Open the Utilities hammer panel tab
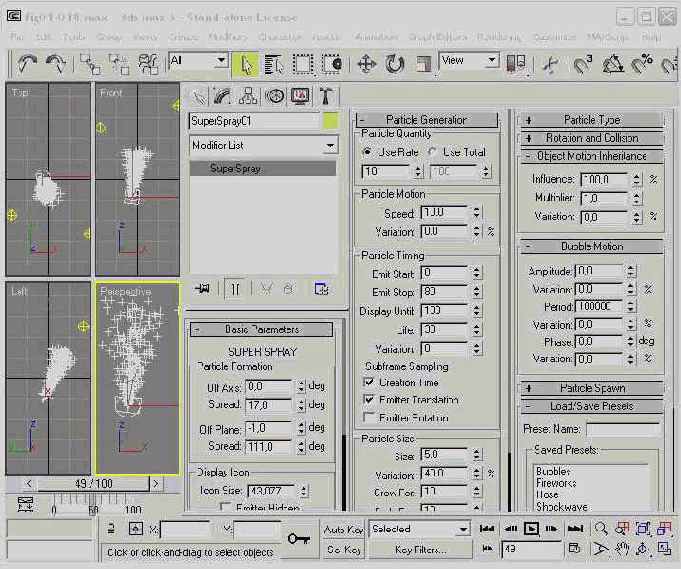The height and width of the screenshot is (569, 681). click(327, 96)
